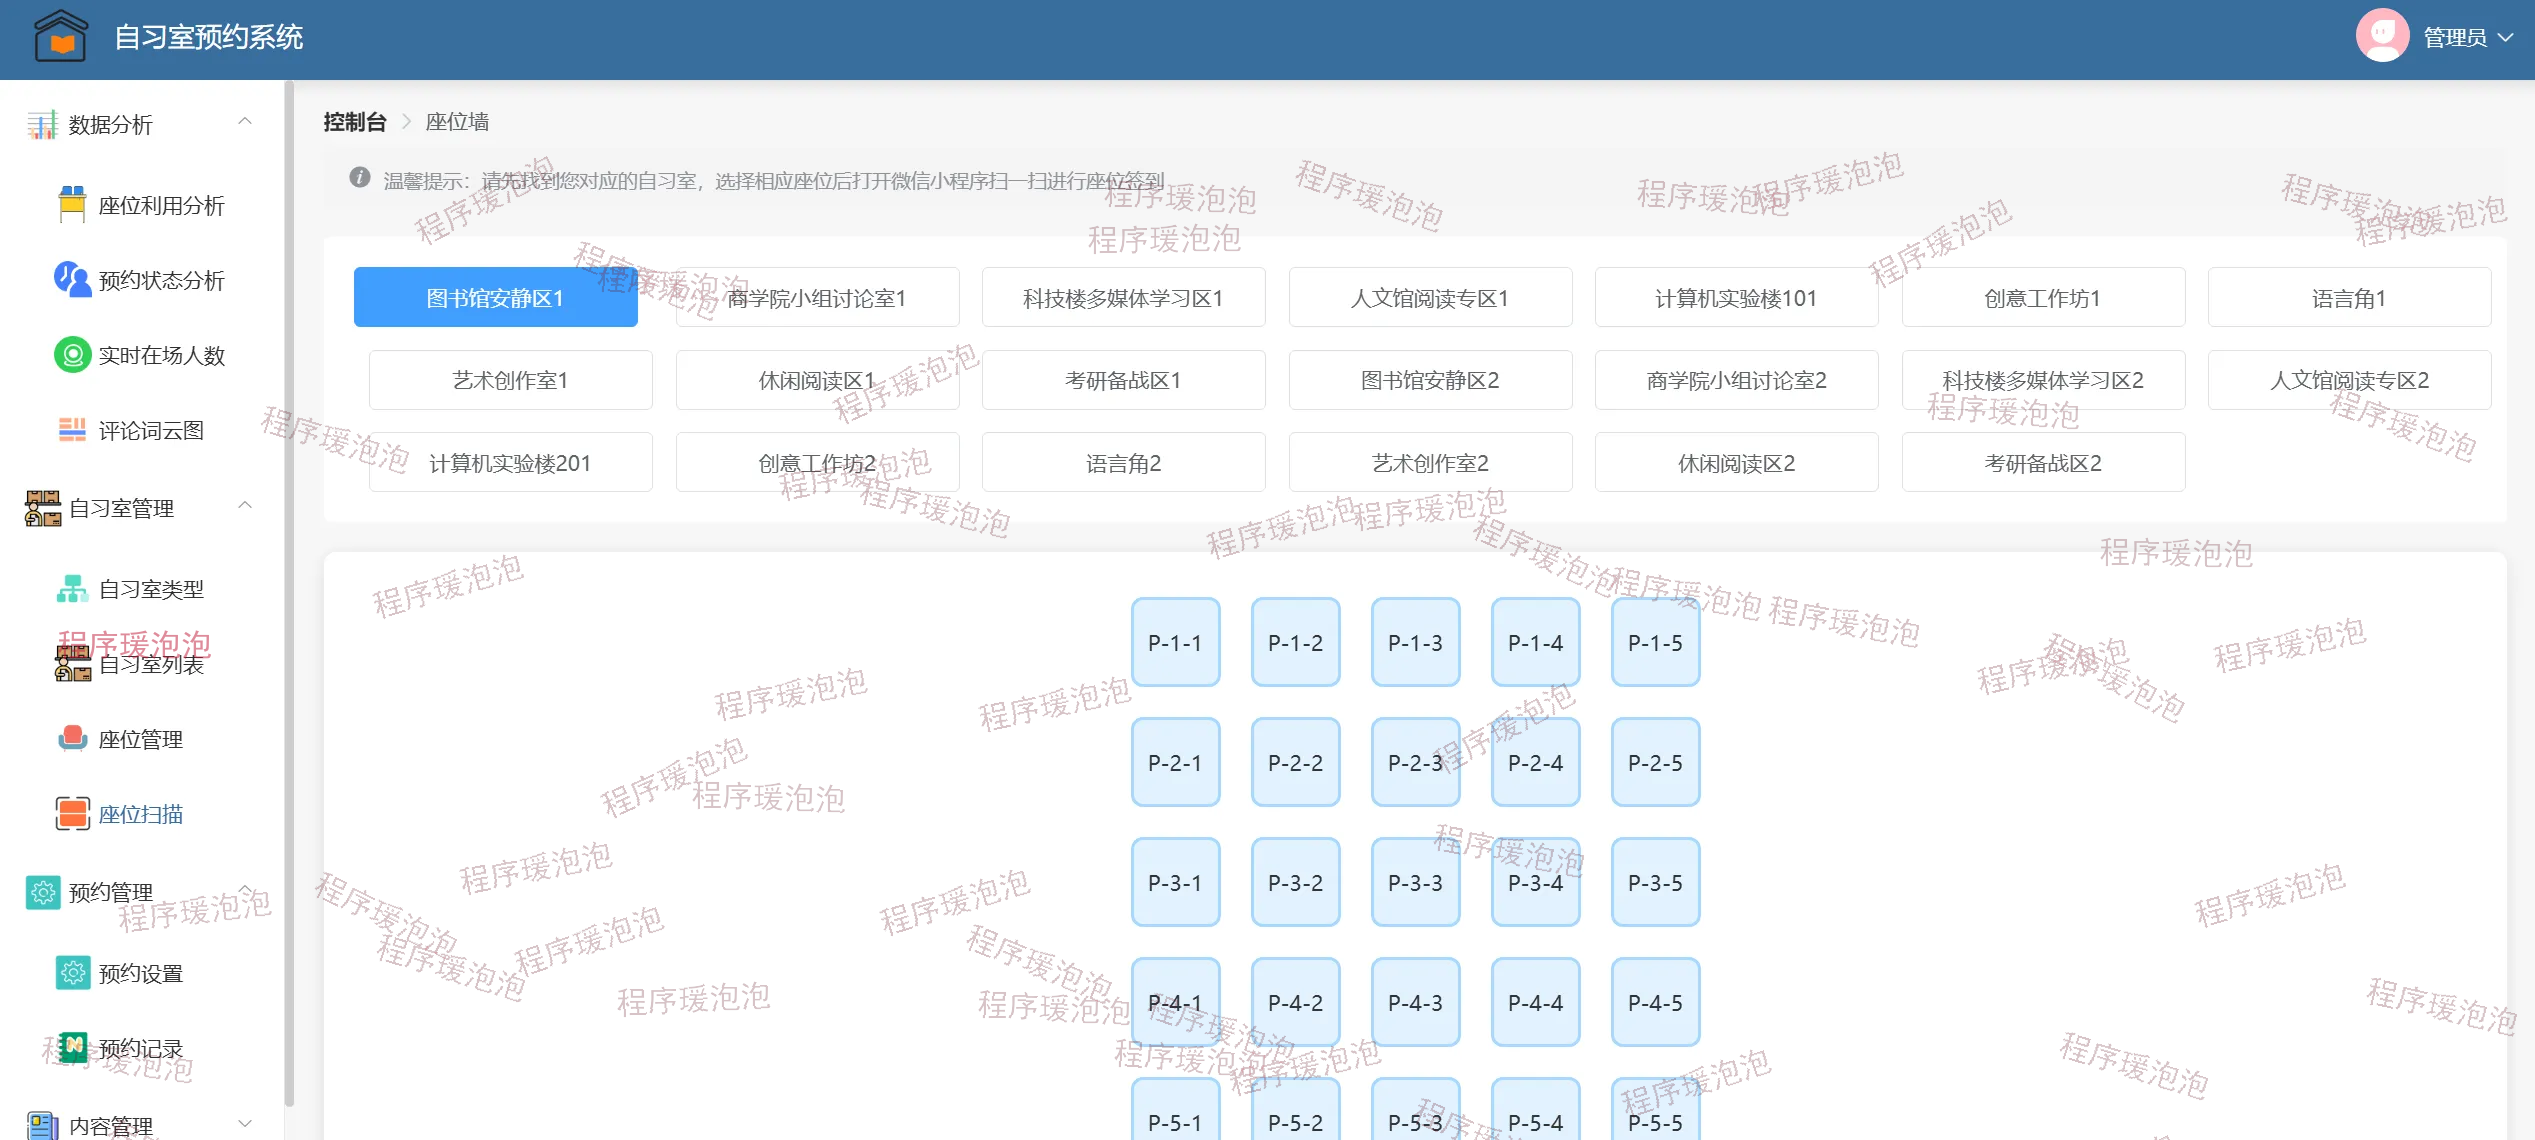
Task: Click the 座位扫描 scan icon
Action: point(72,814)
